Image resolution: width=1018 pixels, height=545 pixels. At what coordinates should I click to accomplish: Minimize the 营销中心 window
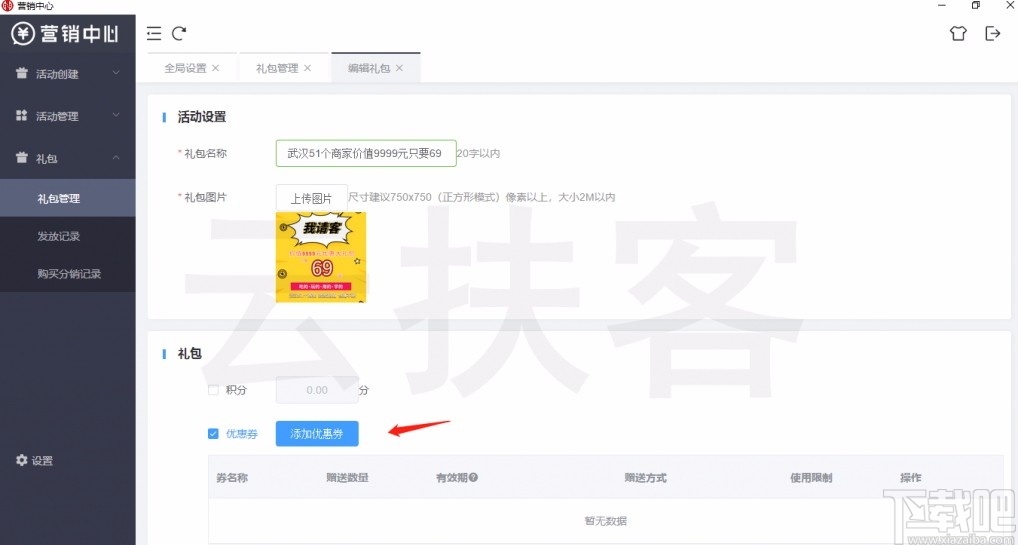point(943,5)
